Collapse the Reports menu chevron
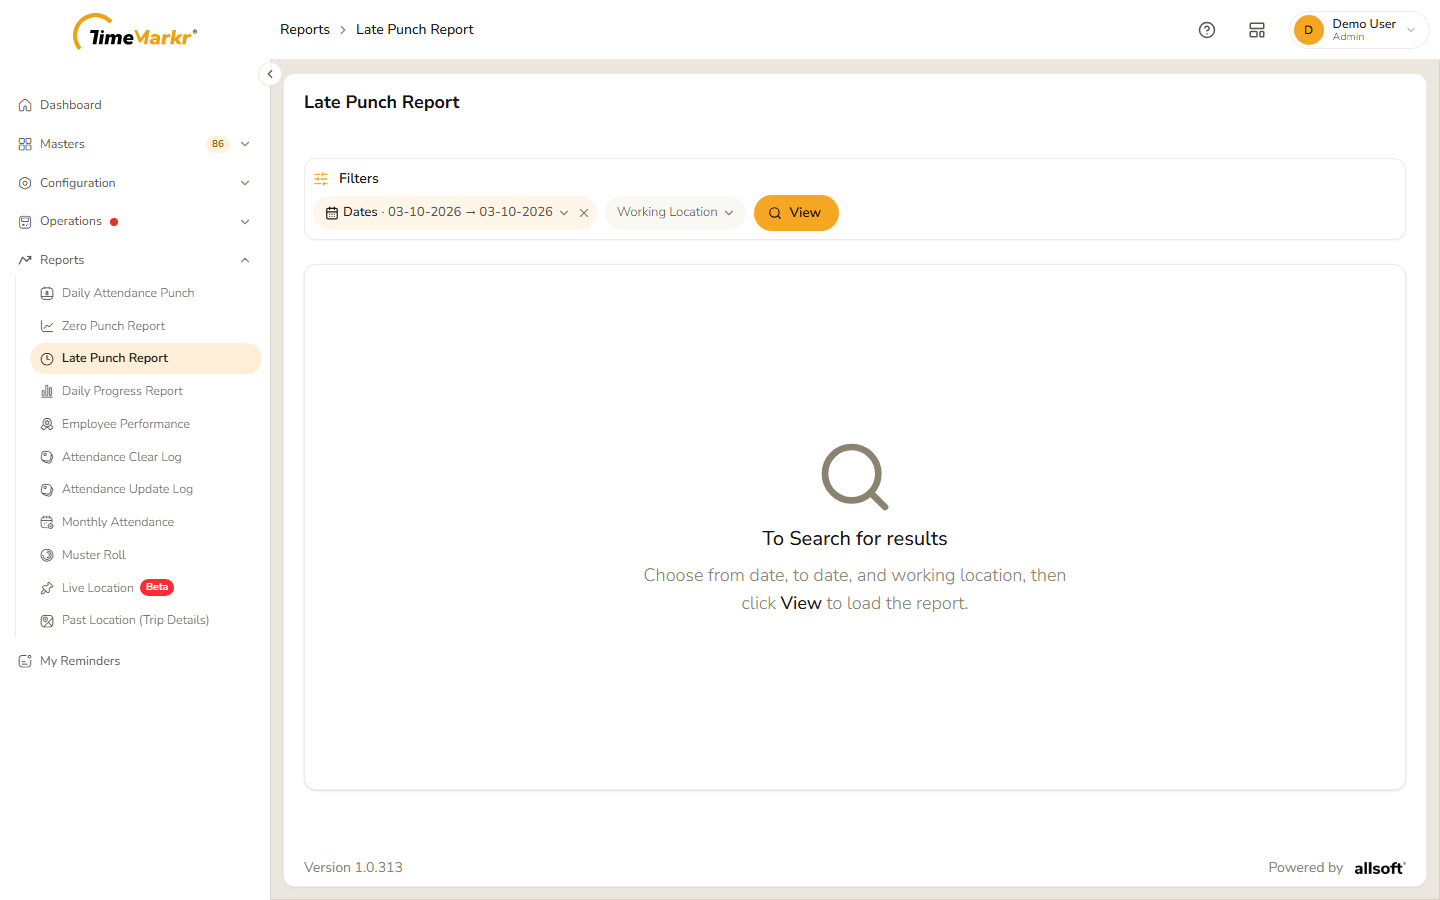The height and width of the screenshot is (900, 1440). point(245,260)
